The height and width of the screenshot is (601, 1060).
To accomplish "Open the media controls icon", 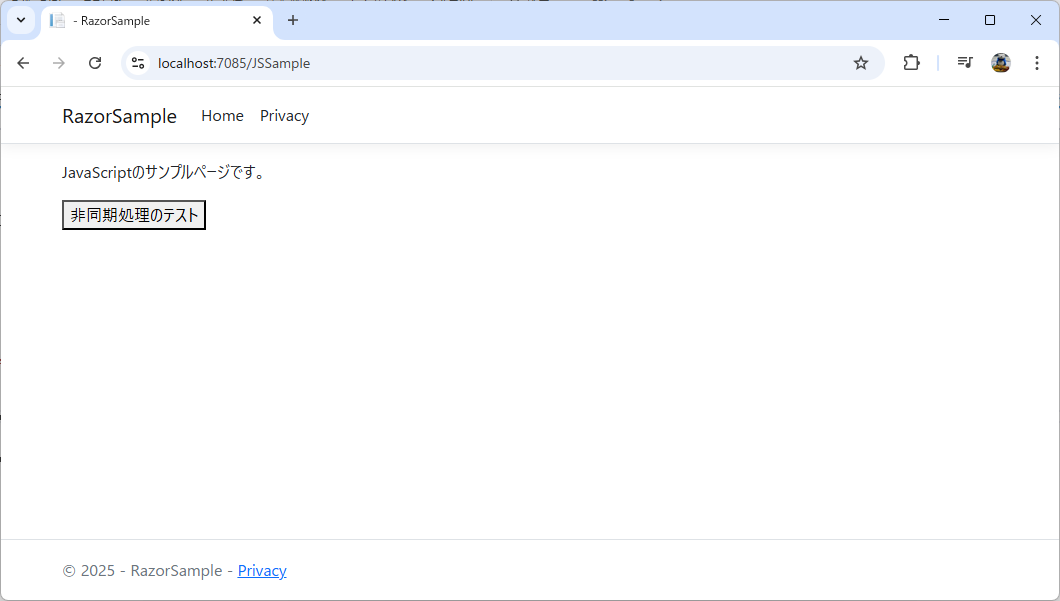I will 964,63.
